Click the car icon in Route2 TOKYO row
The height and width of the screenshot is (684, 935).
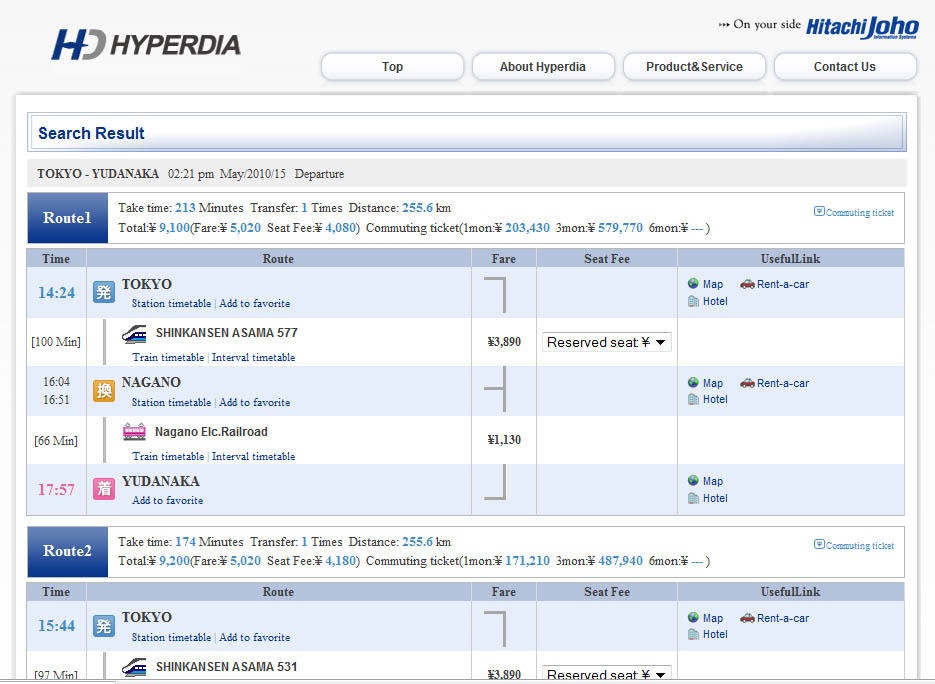pos(747,618)
